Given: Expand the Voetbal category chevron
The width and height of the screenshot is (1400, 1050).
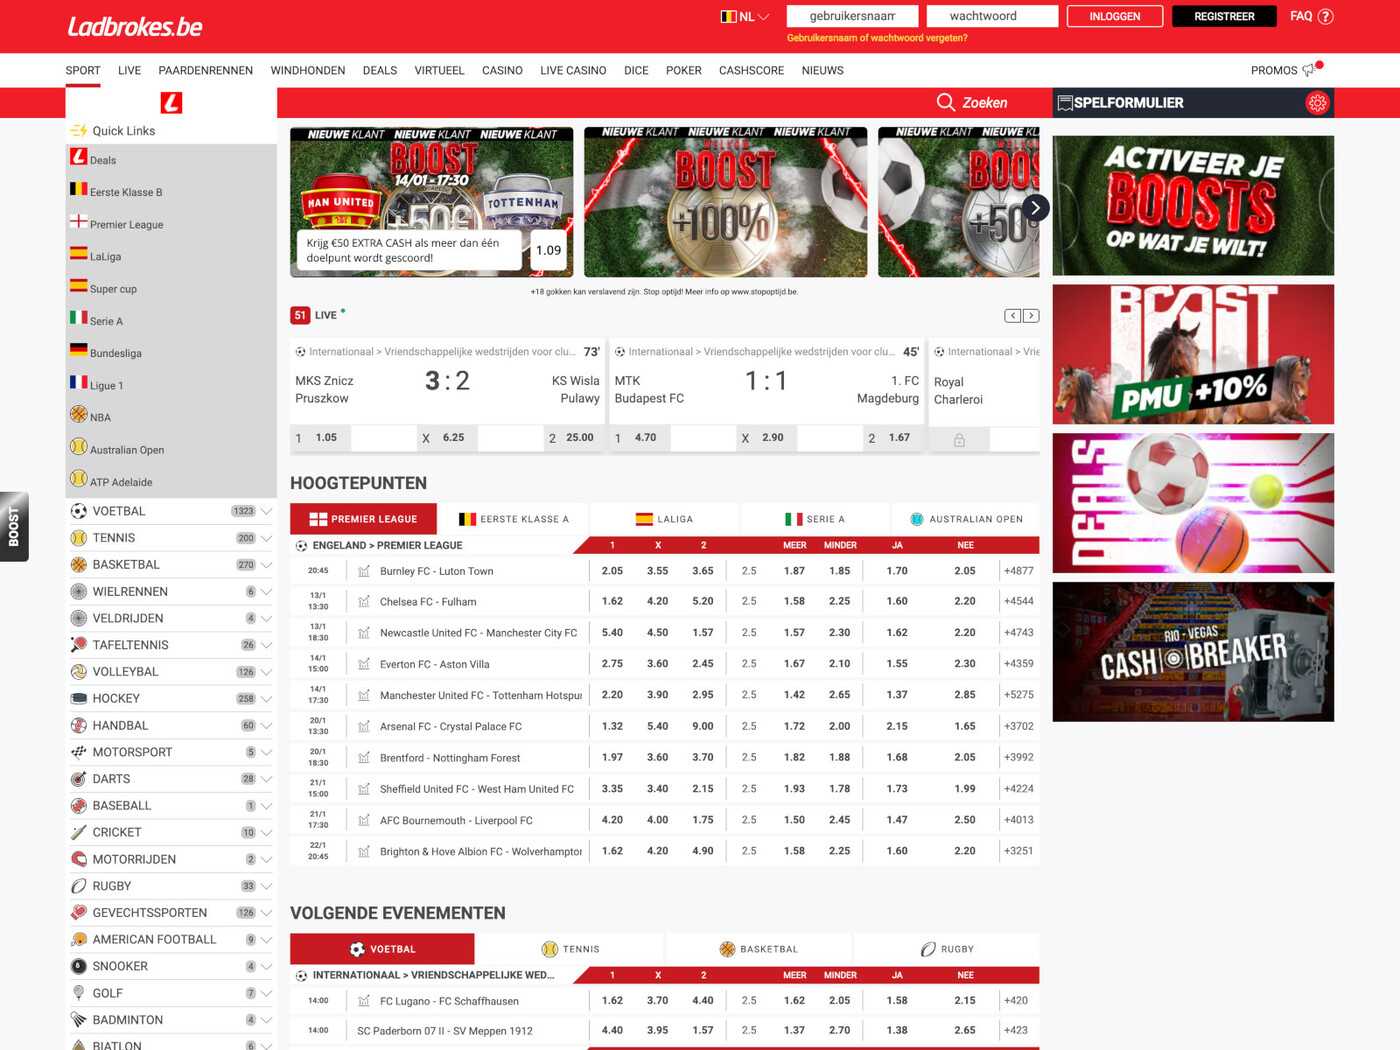Looking at the screenshot, I should tap(266, 511).
